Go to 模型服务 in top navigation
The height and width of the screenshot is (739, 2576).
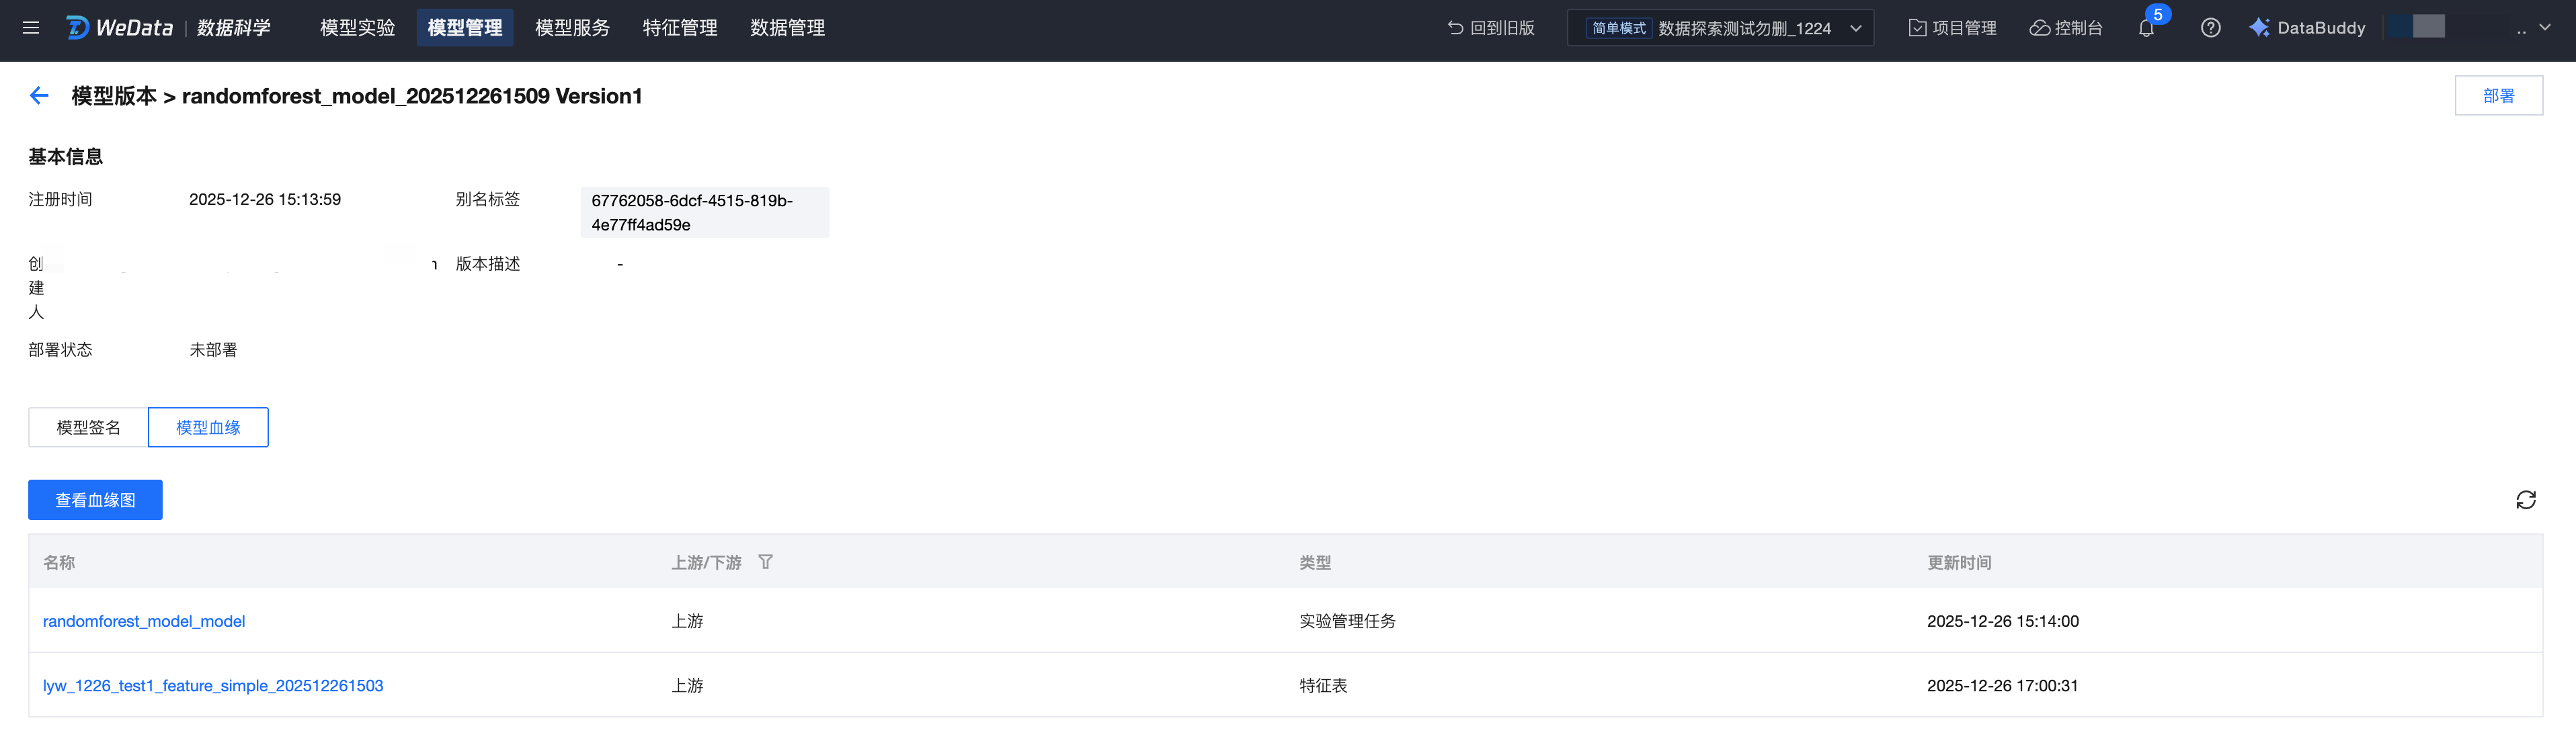pos(572,28)
